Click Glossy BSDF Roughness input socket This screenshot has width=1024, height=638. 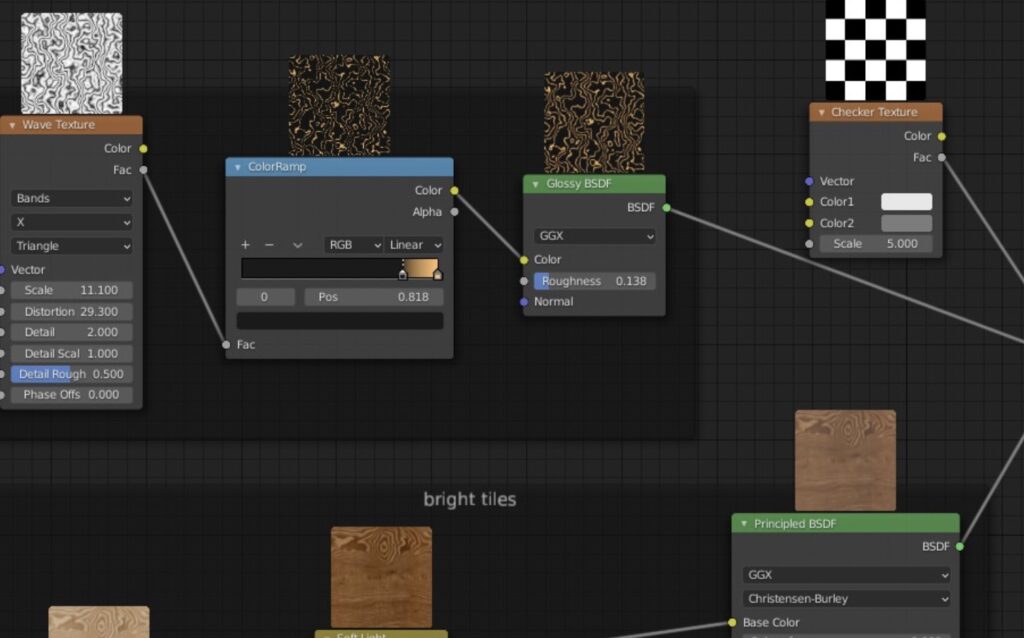[x=524, y=281]
